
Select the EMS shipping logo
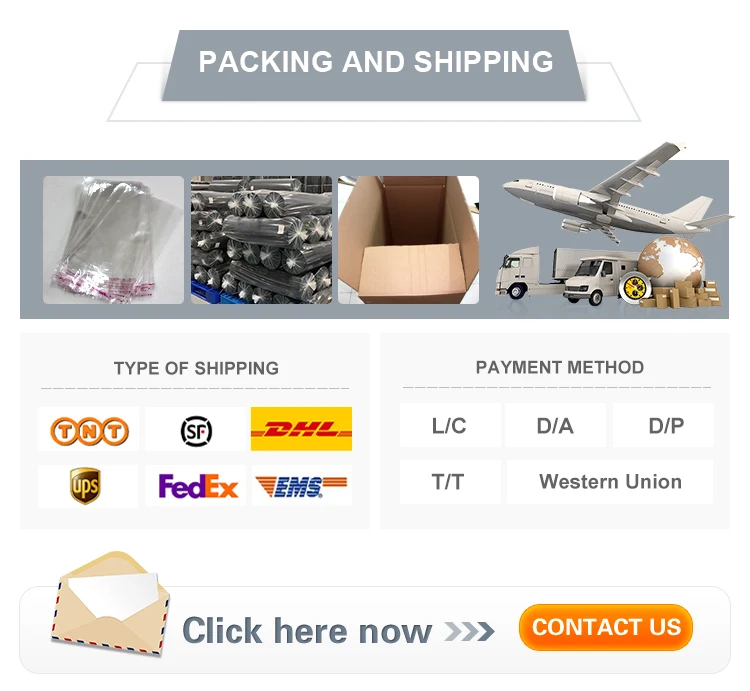(x=301, y=486)
